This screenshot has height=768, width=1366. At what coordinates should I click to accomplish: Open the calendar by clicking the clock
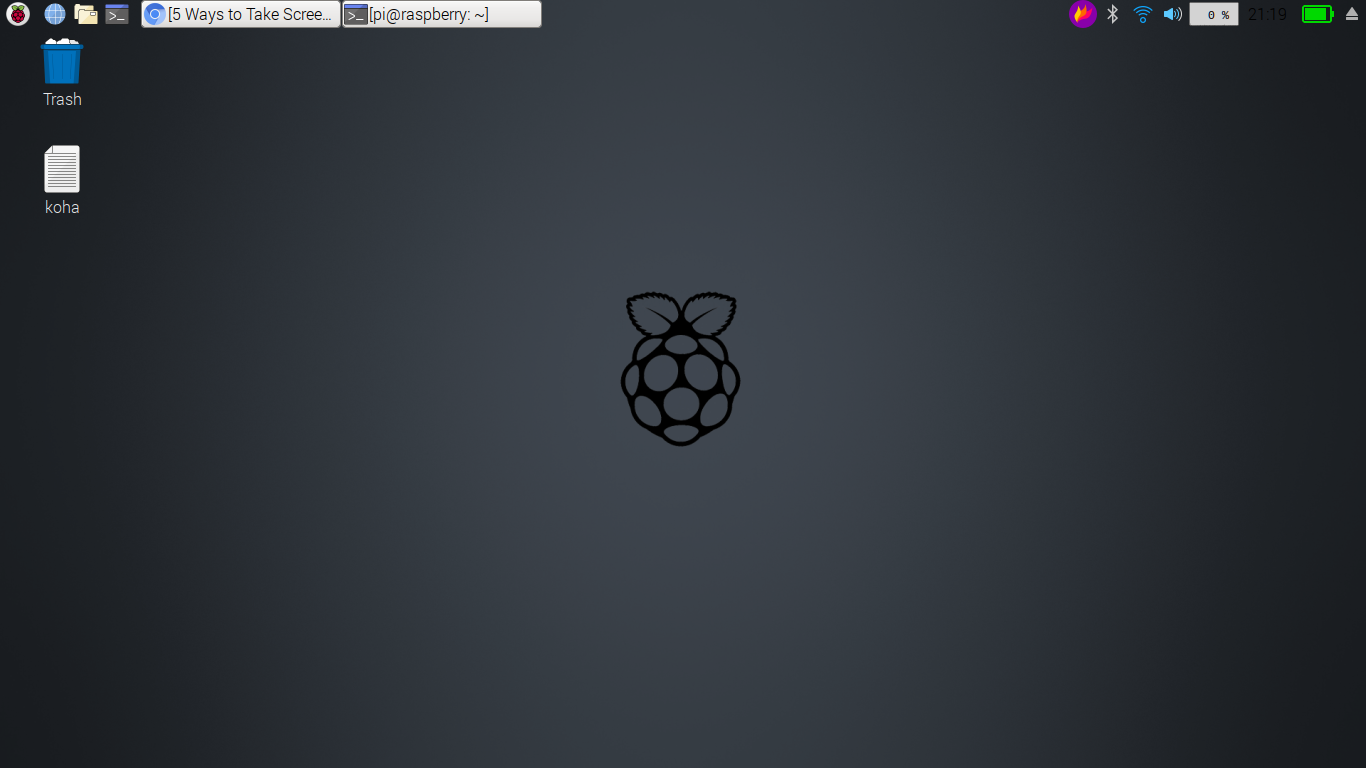coord(1267,14)
